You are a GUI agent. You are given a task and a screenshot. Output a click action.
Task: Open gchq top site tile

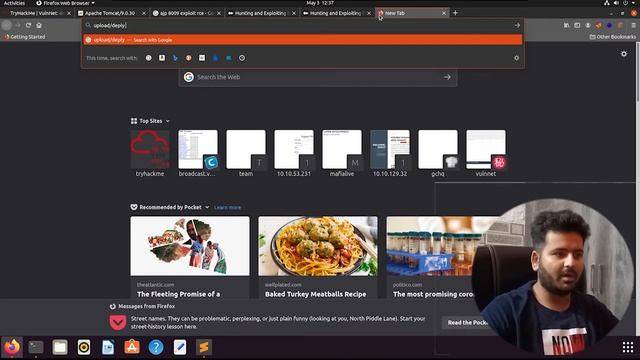pos(438,153)
